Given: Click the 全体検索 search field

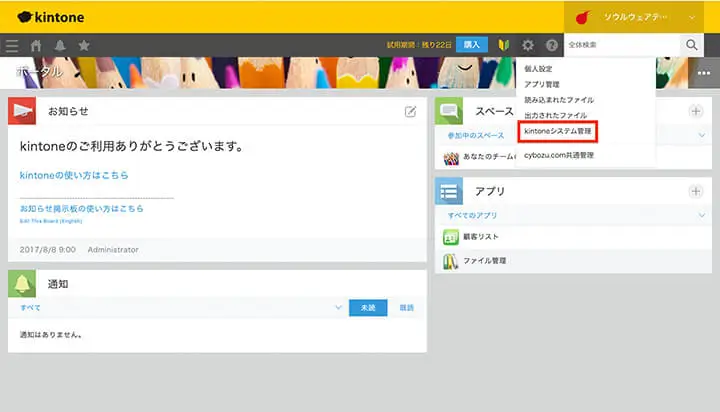Looking at the screenshot, I should click(620, 45).
